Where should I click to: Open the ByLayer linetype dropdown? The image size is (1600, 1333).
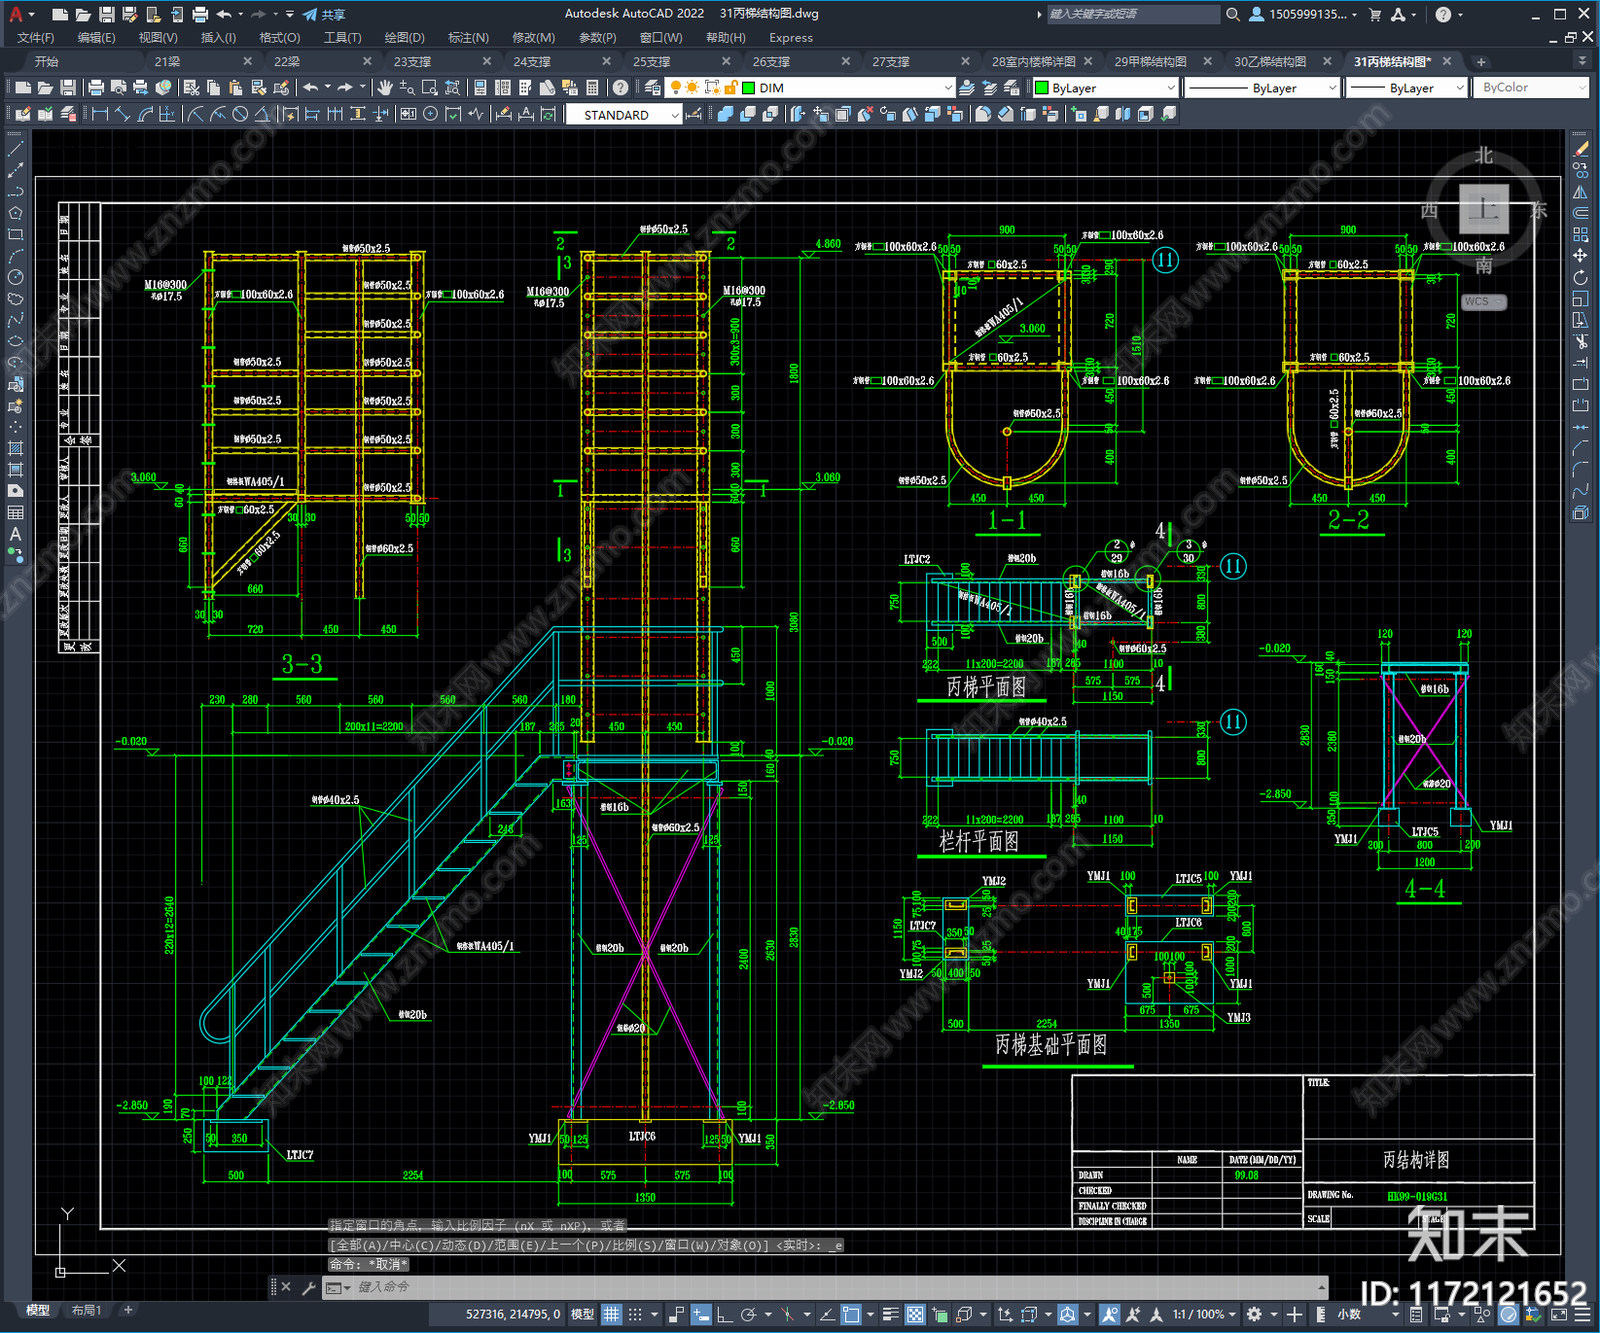(1332, 88)
